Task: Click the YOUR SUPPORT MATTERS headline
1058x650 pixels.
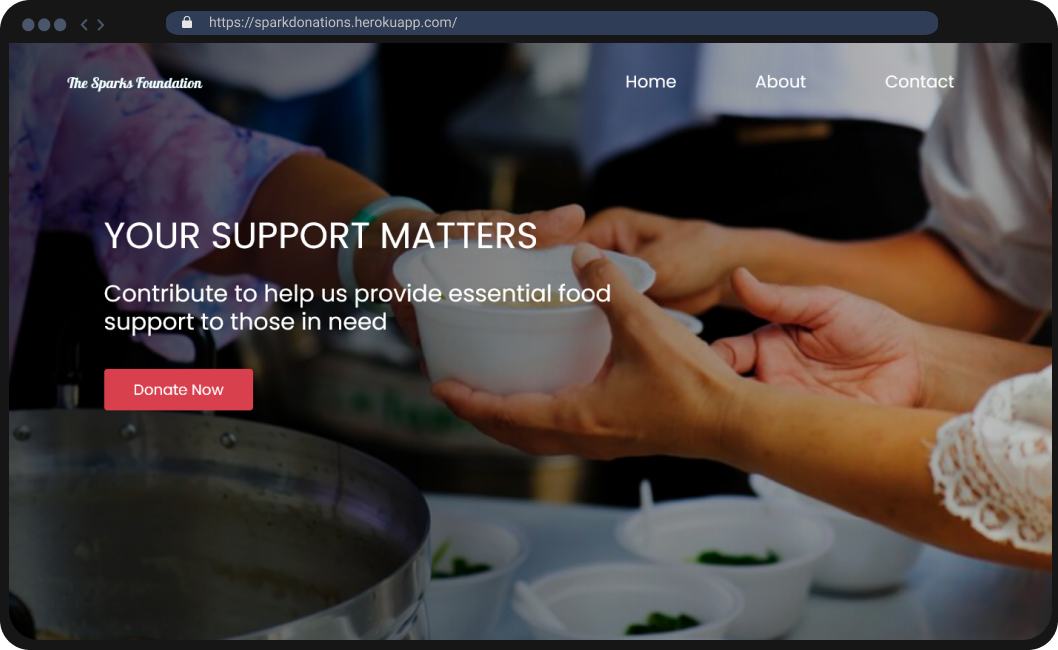Action: tap(321, 236)
